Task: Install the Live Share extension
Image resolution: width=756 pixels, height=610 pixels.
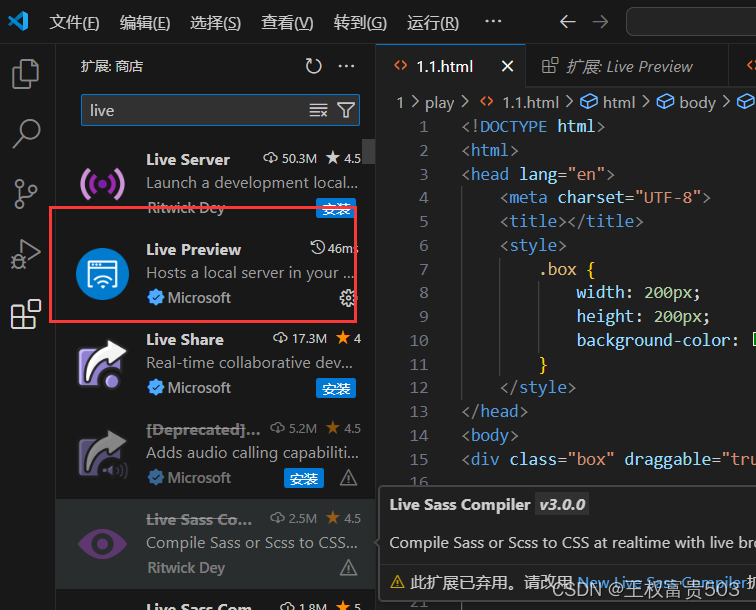Action: (x=336, y=388)
